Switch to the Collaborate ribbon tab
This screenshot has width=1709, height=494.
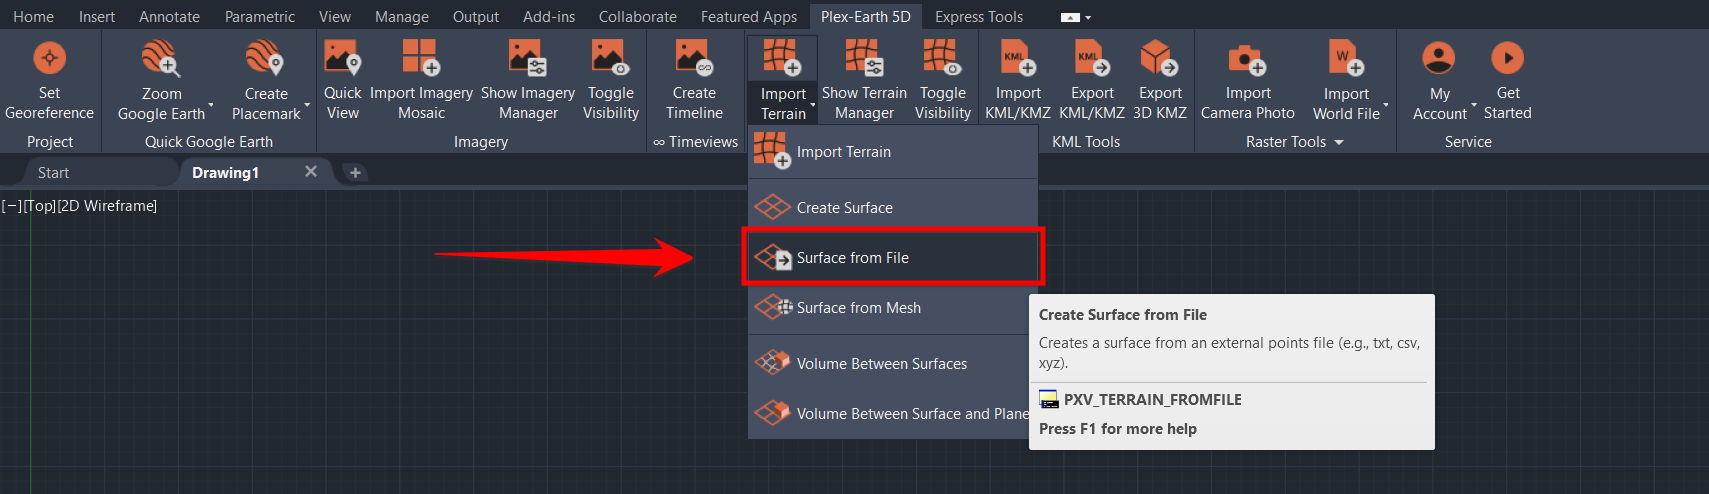(x=638, y=16)
